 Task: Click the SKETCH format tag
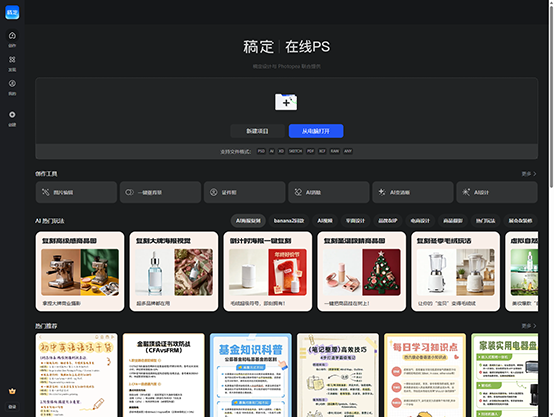(x=295, y=151)
